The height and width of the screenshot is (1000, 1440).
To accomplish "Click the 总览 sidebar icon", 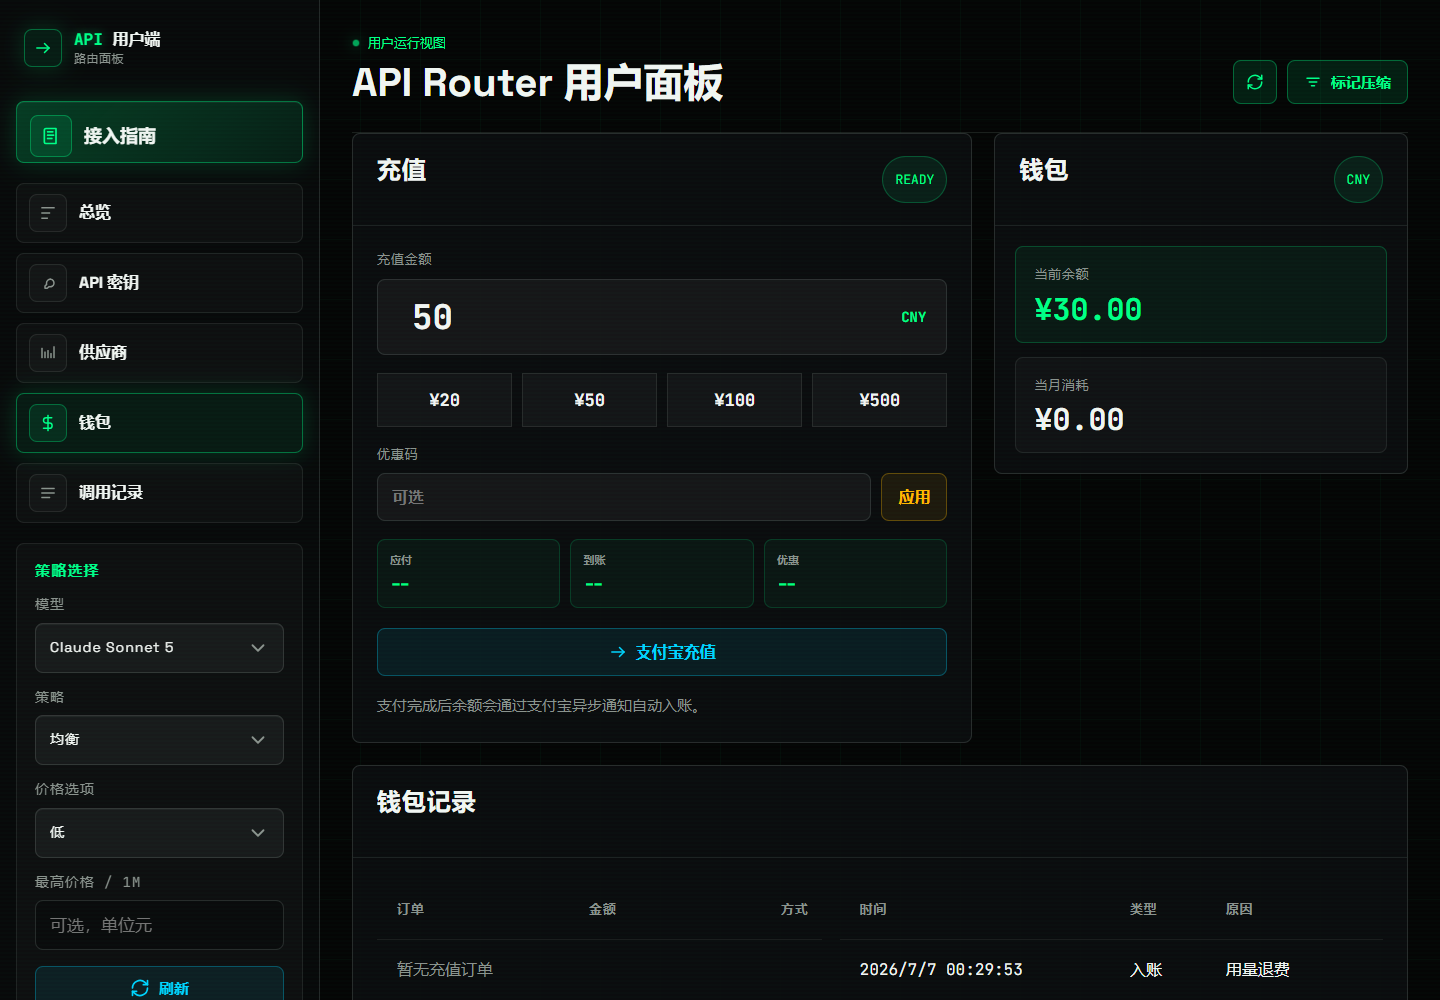I will pos(48,213).
